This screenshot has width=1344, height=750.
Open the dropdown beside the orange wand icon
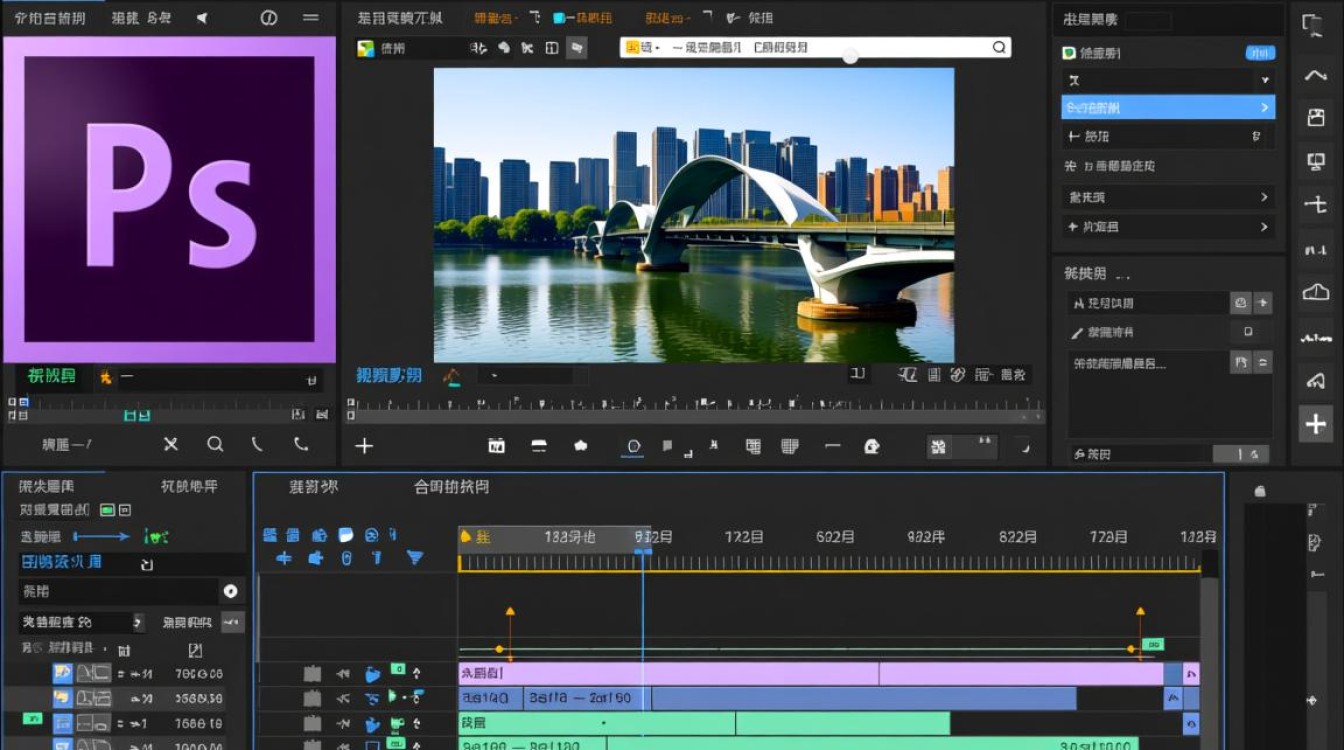click(x=532, y=377)
